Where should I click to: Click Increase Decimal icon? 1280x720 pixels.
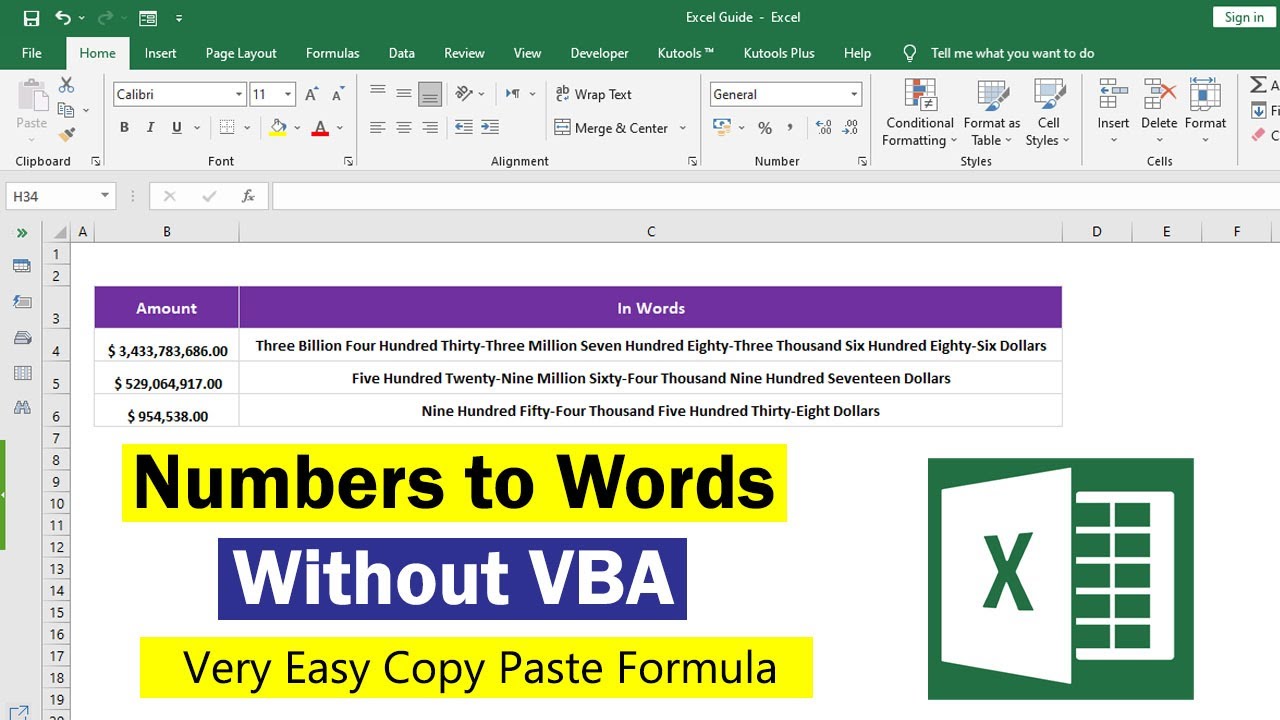coord(824,127)
